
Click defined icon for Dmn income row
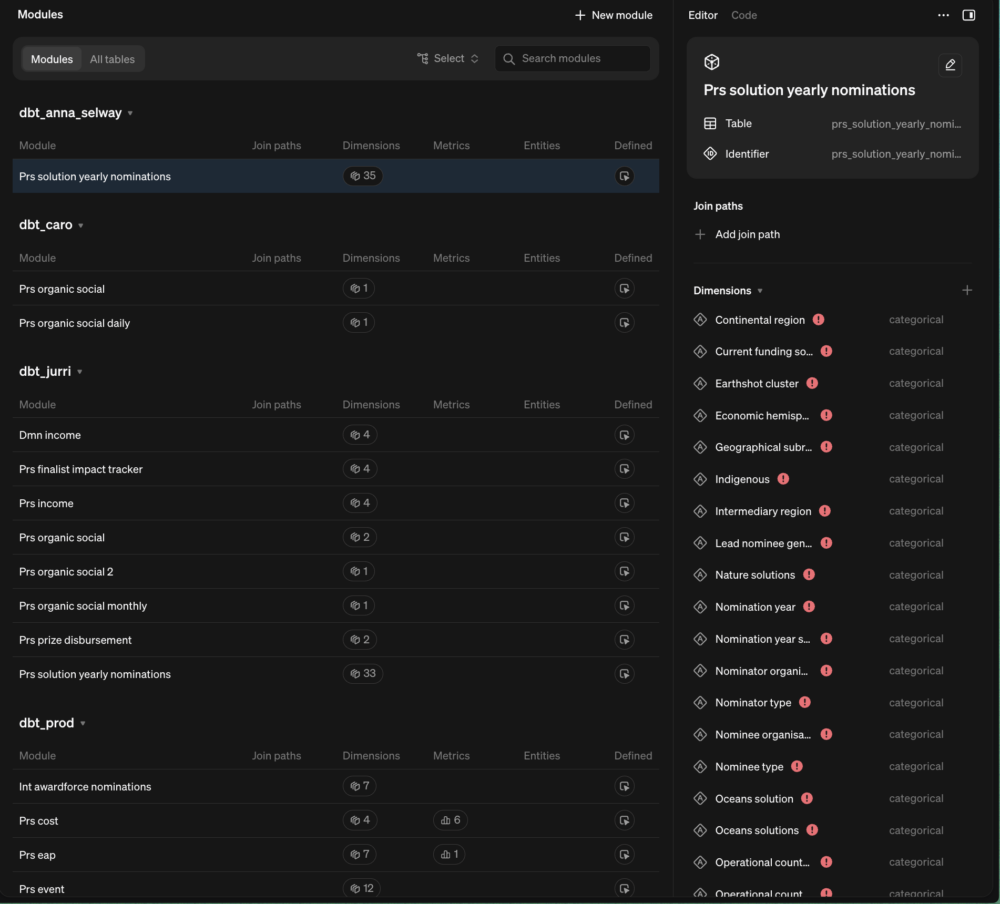pyautogui.click(x=624, y=435)
